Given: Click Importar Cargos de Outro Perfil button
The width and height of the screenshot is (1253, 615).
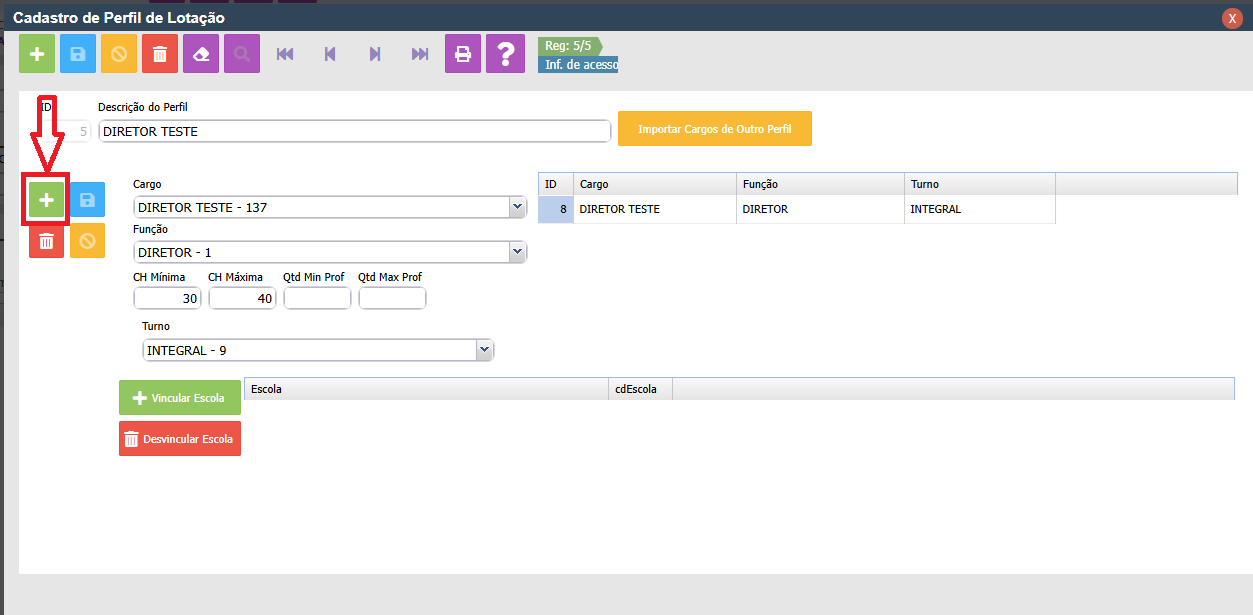Looking at the screenshot, I should pyautogui.click(x=714, y=129).
